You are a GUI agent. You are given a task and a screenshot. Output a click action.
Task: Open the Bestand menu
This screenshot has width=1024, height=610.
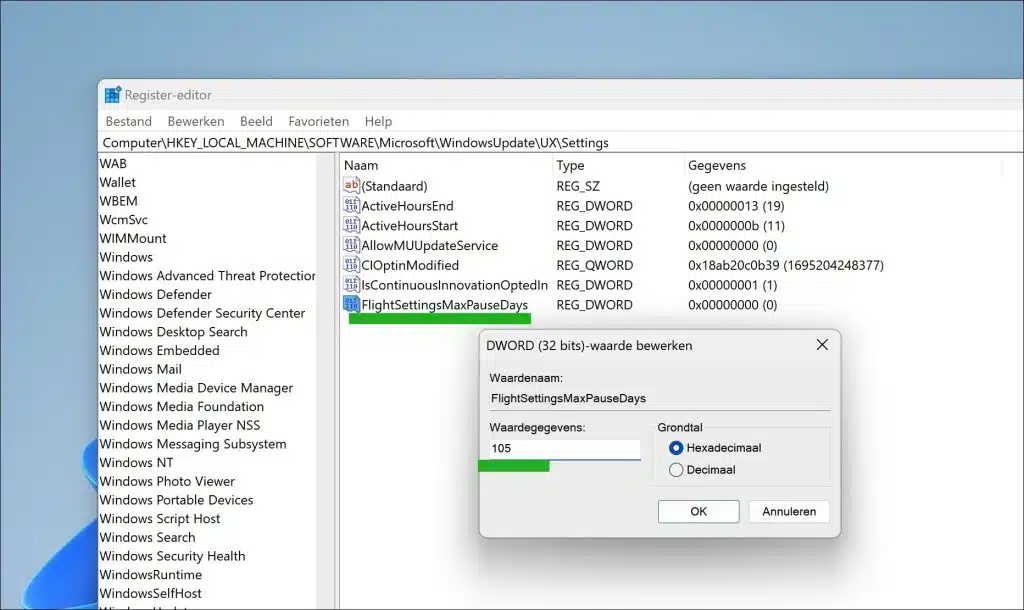(x=129, y=121)
